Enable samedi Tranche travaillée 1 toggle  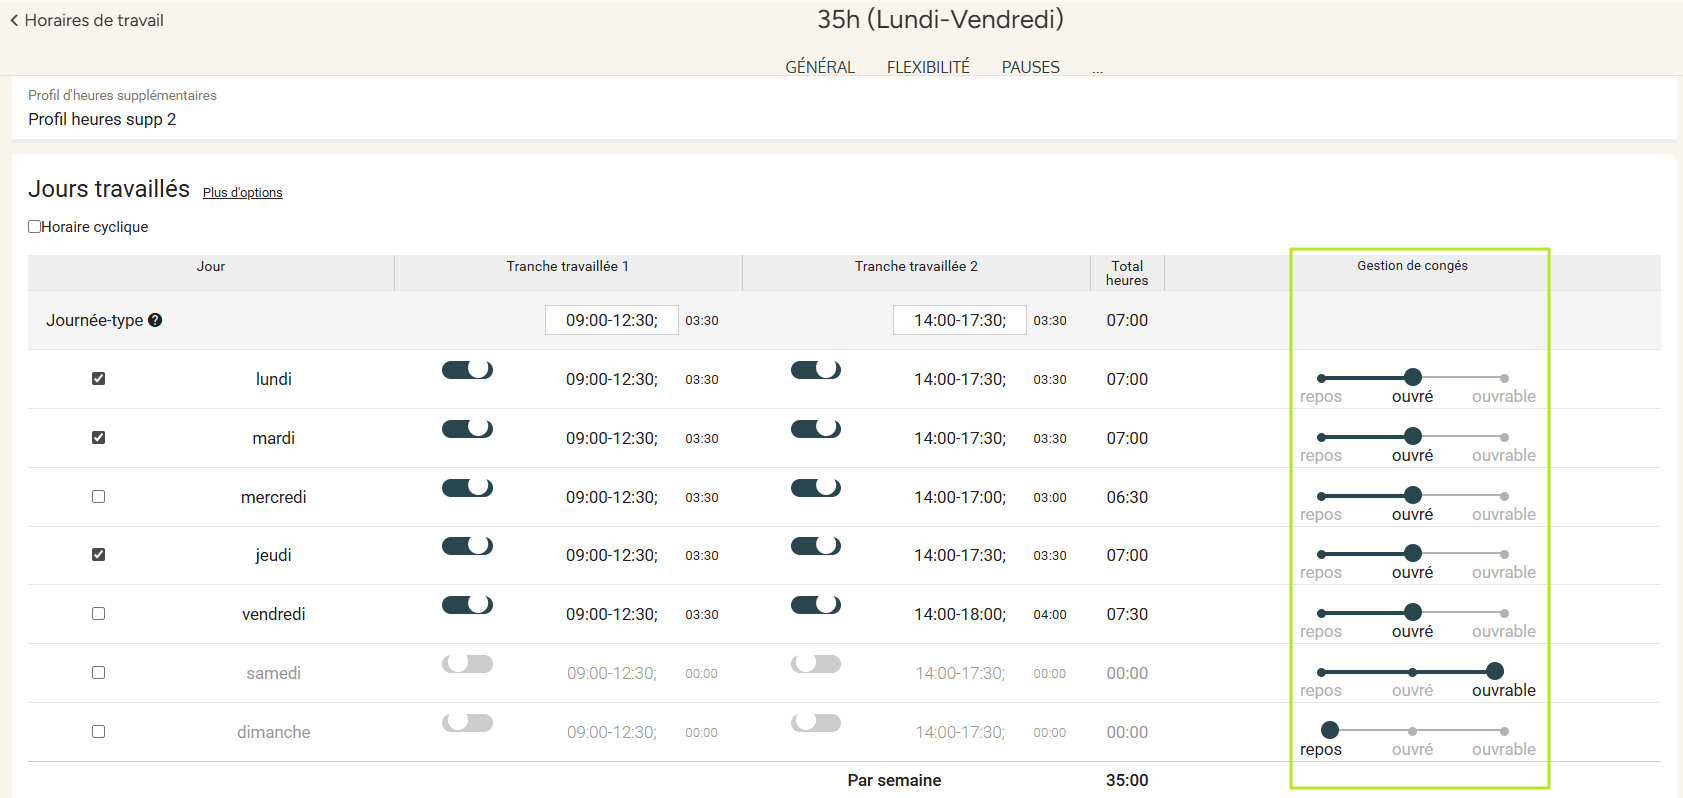pos(467,664)
